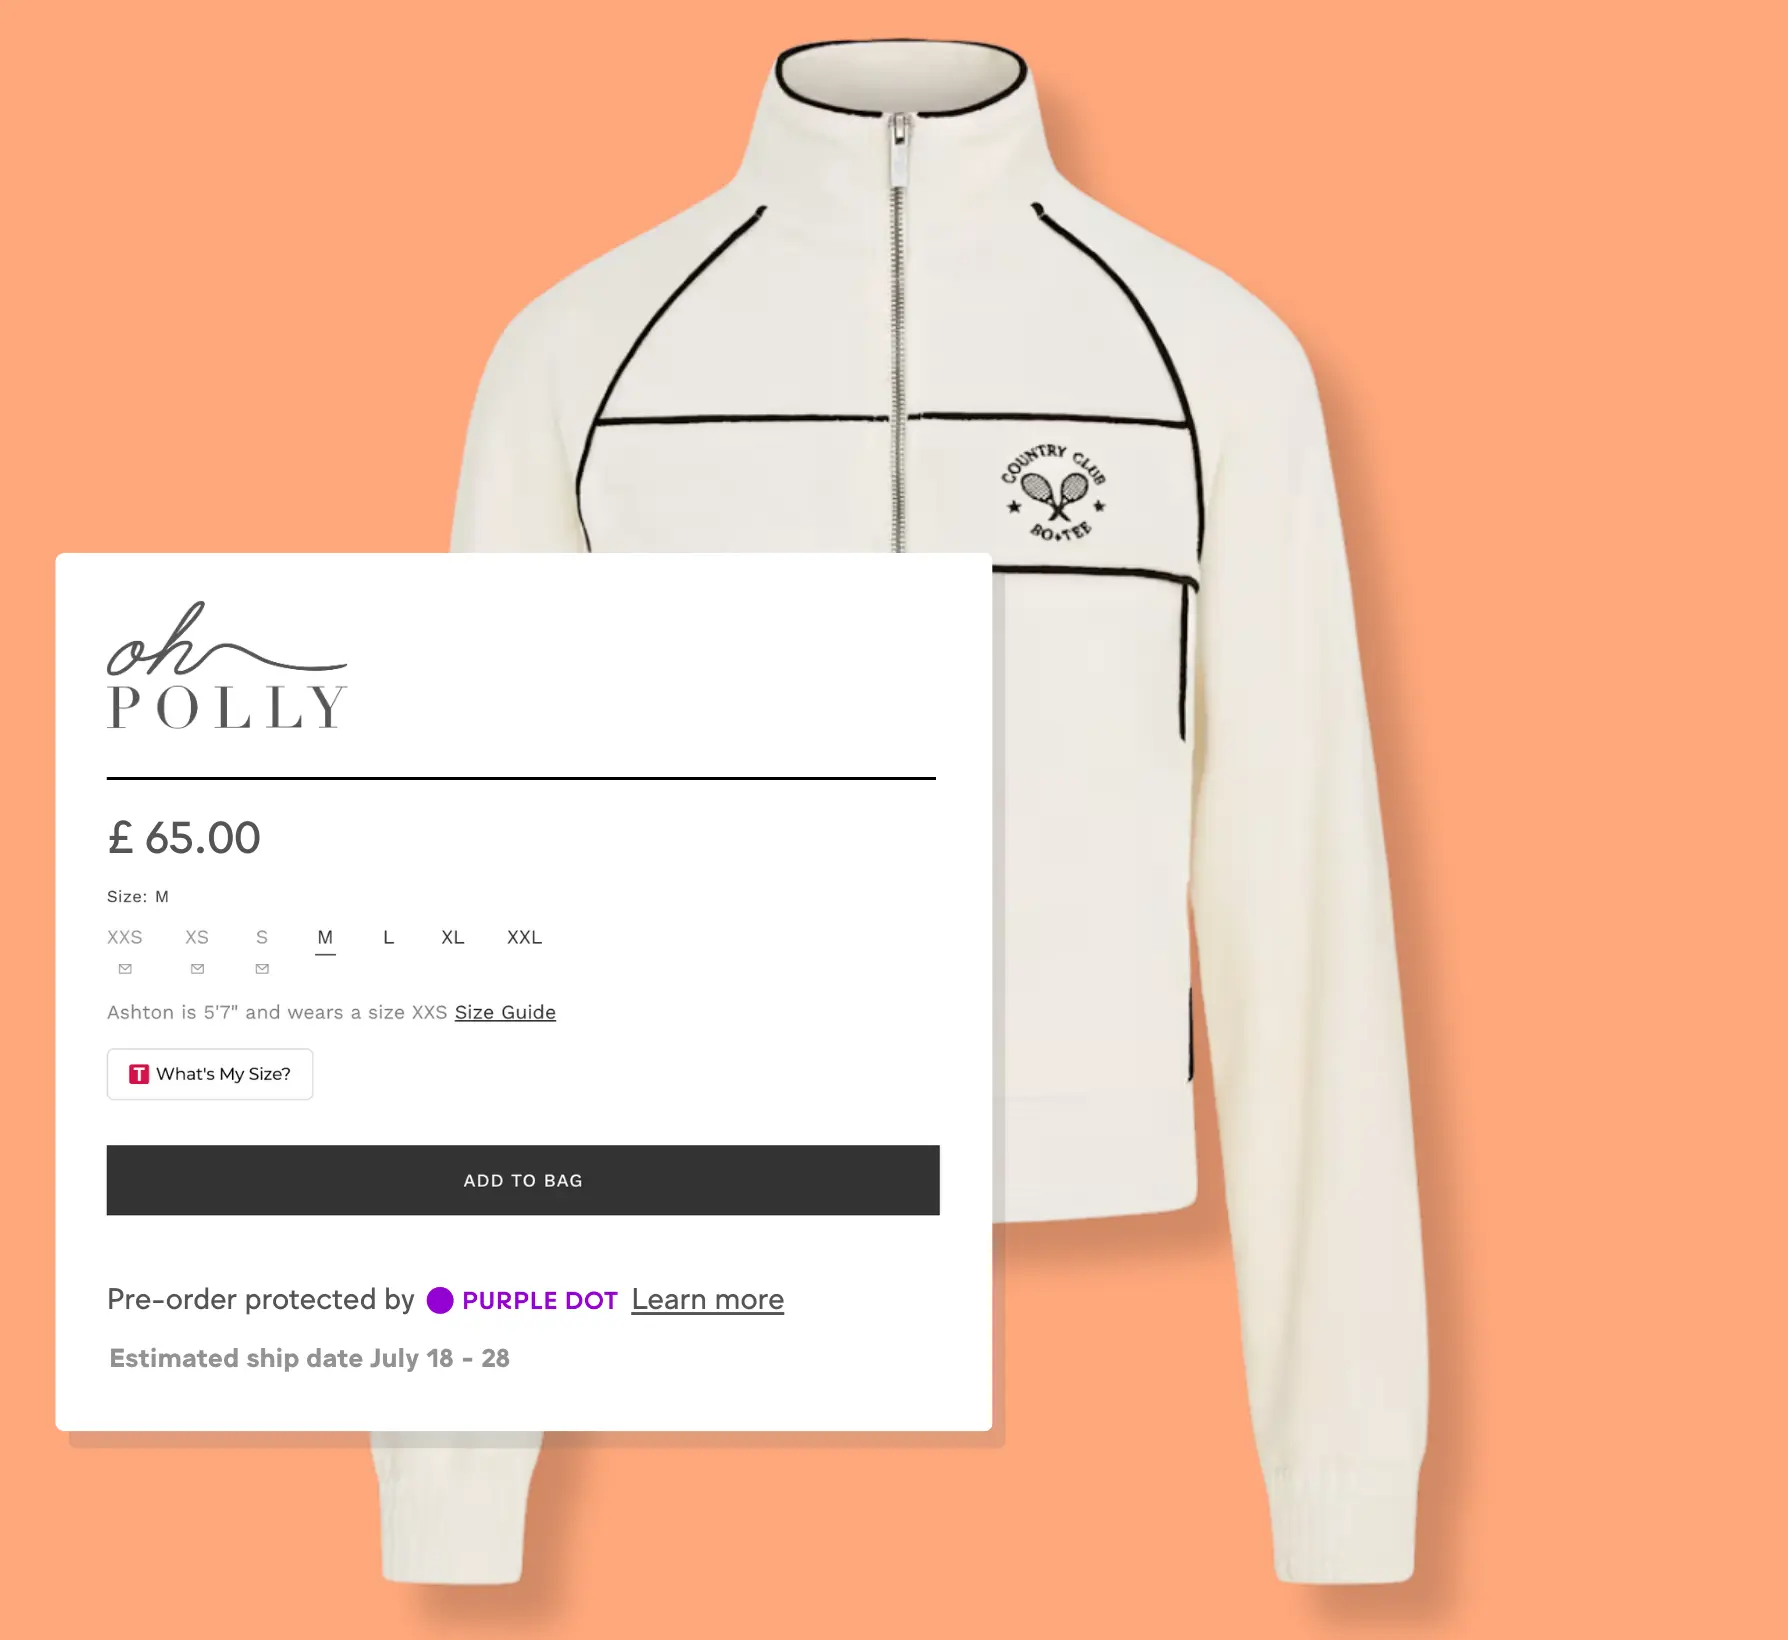This screenshot has width=1788, height=1640.
Task: Pick size XL
Action: pos(453,937)
